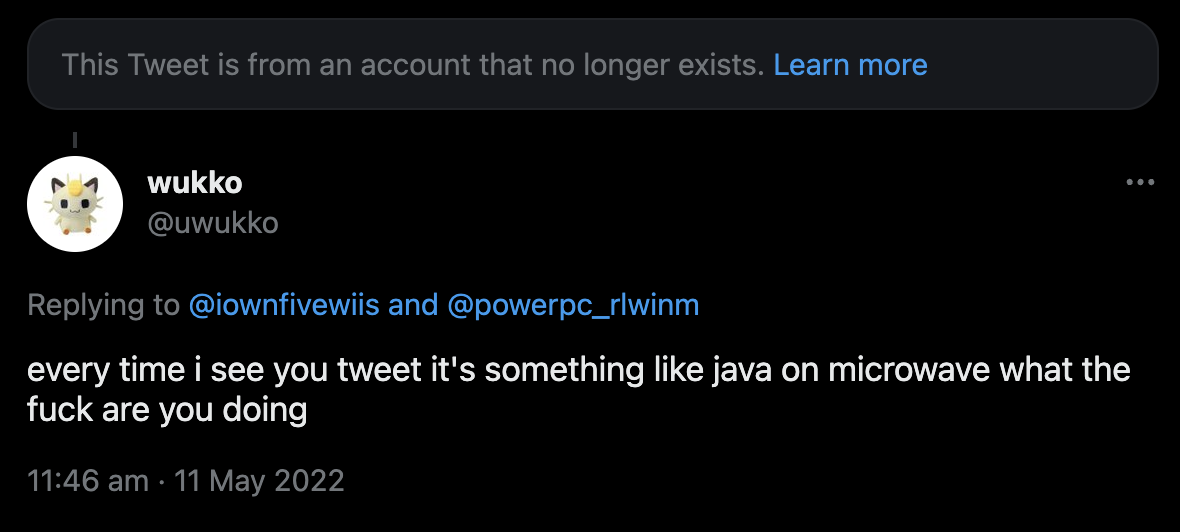1180x532 pixels.
Task: Open the @powerpc_rlwinm mention link
Action: tap(574, 305)
